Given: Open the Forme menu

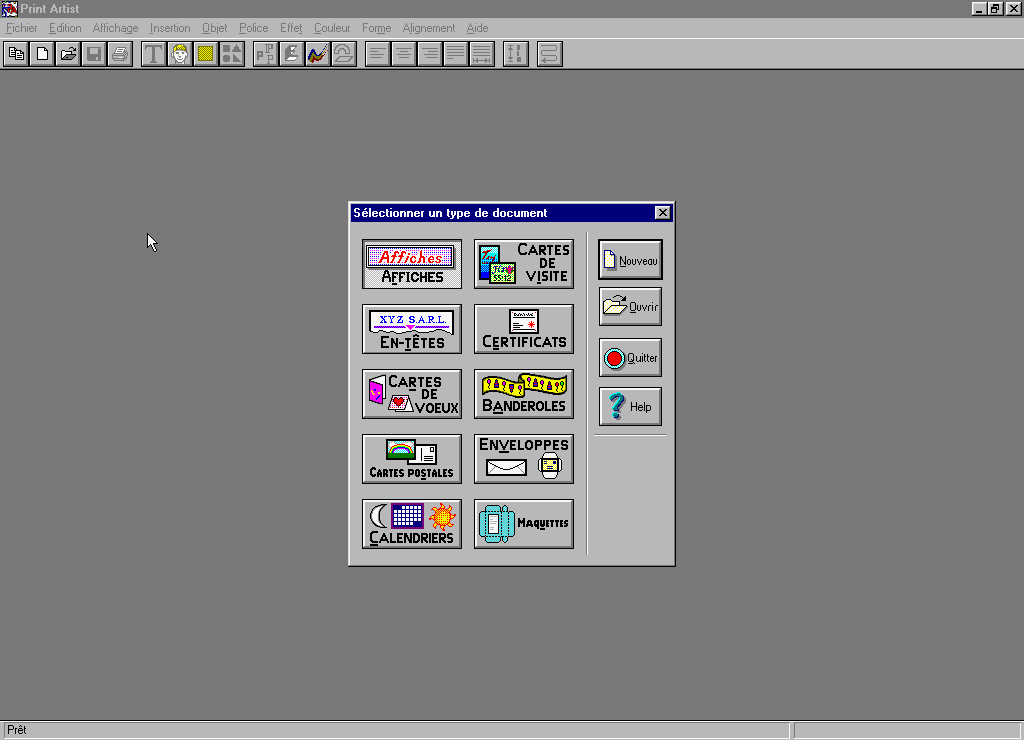Looking at the screenshot, I should pos(376,28).
